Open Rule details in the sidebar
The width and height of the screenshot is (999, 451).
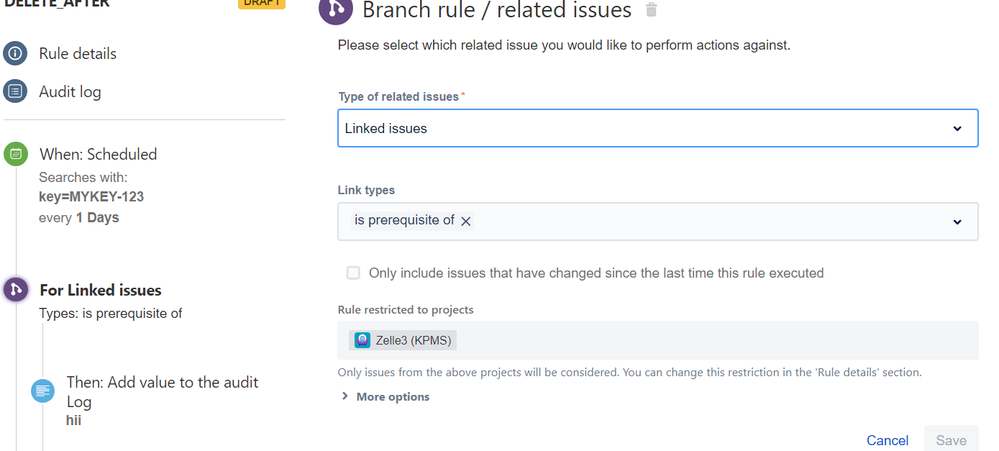tap(78, 54)
